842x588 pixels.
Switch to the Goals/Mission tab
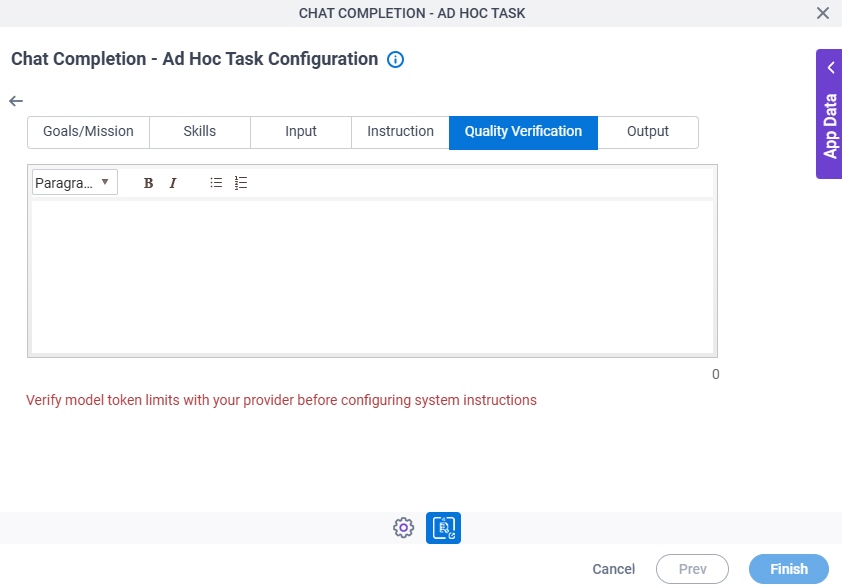click(x=89, y=132)
